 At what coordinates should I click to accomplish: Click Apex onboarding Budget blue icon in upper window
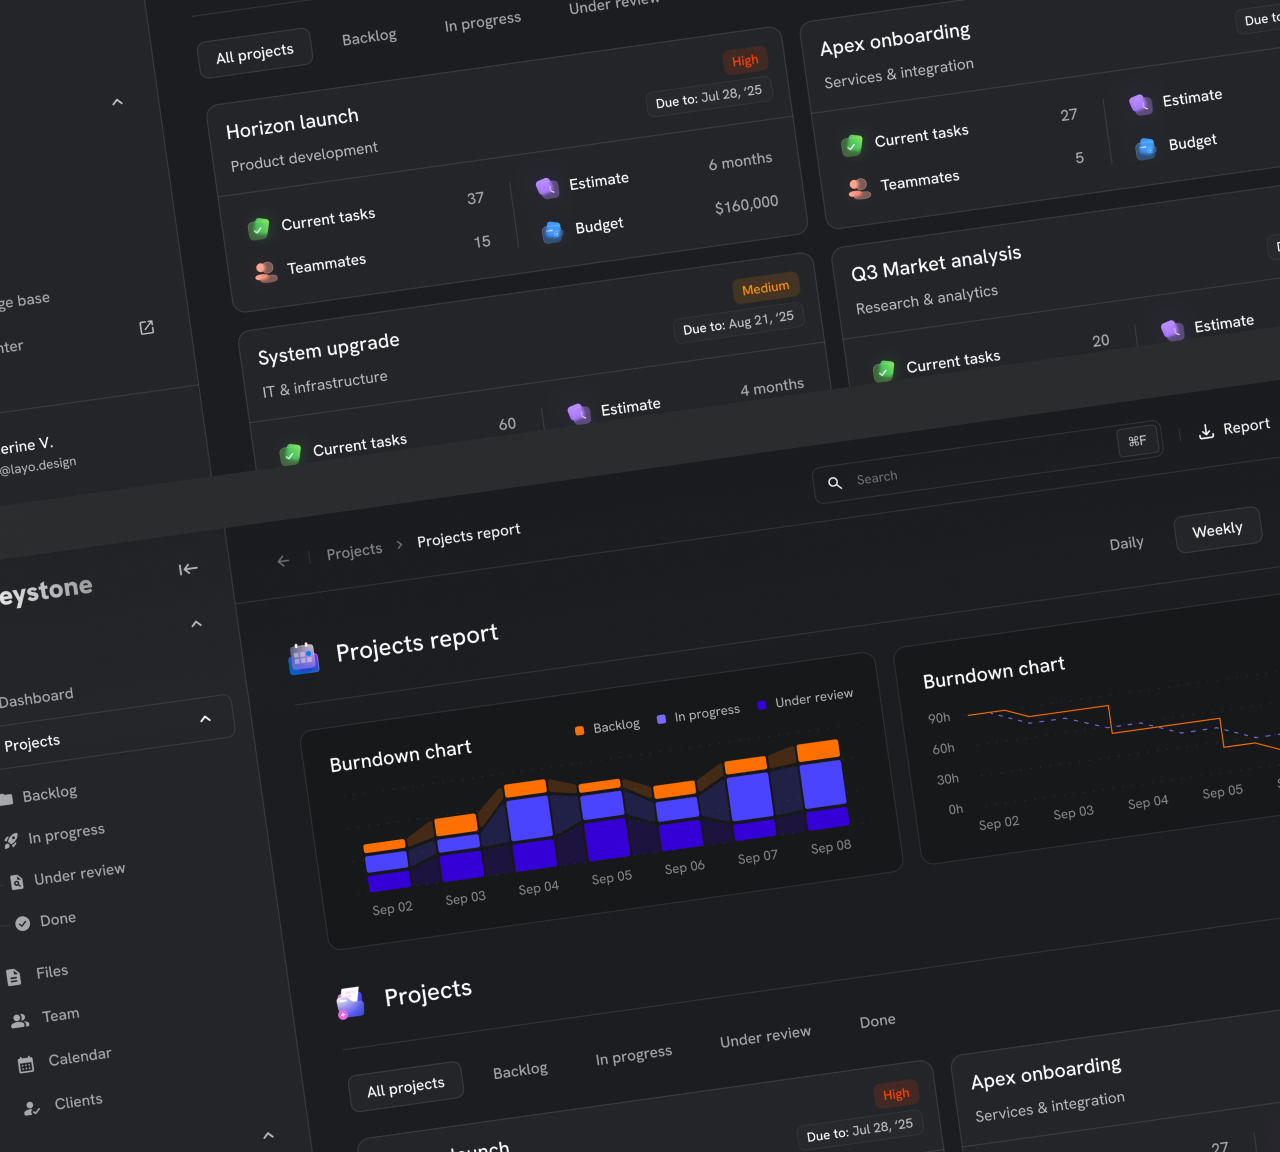click(1146, 148)
